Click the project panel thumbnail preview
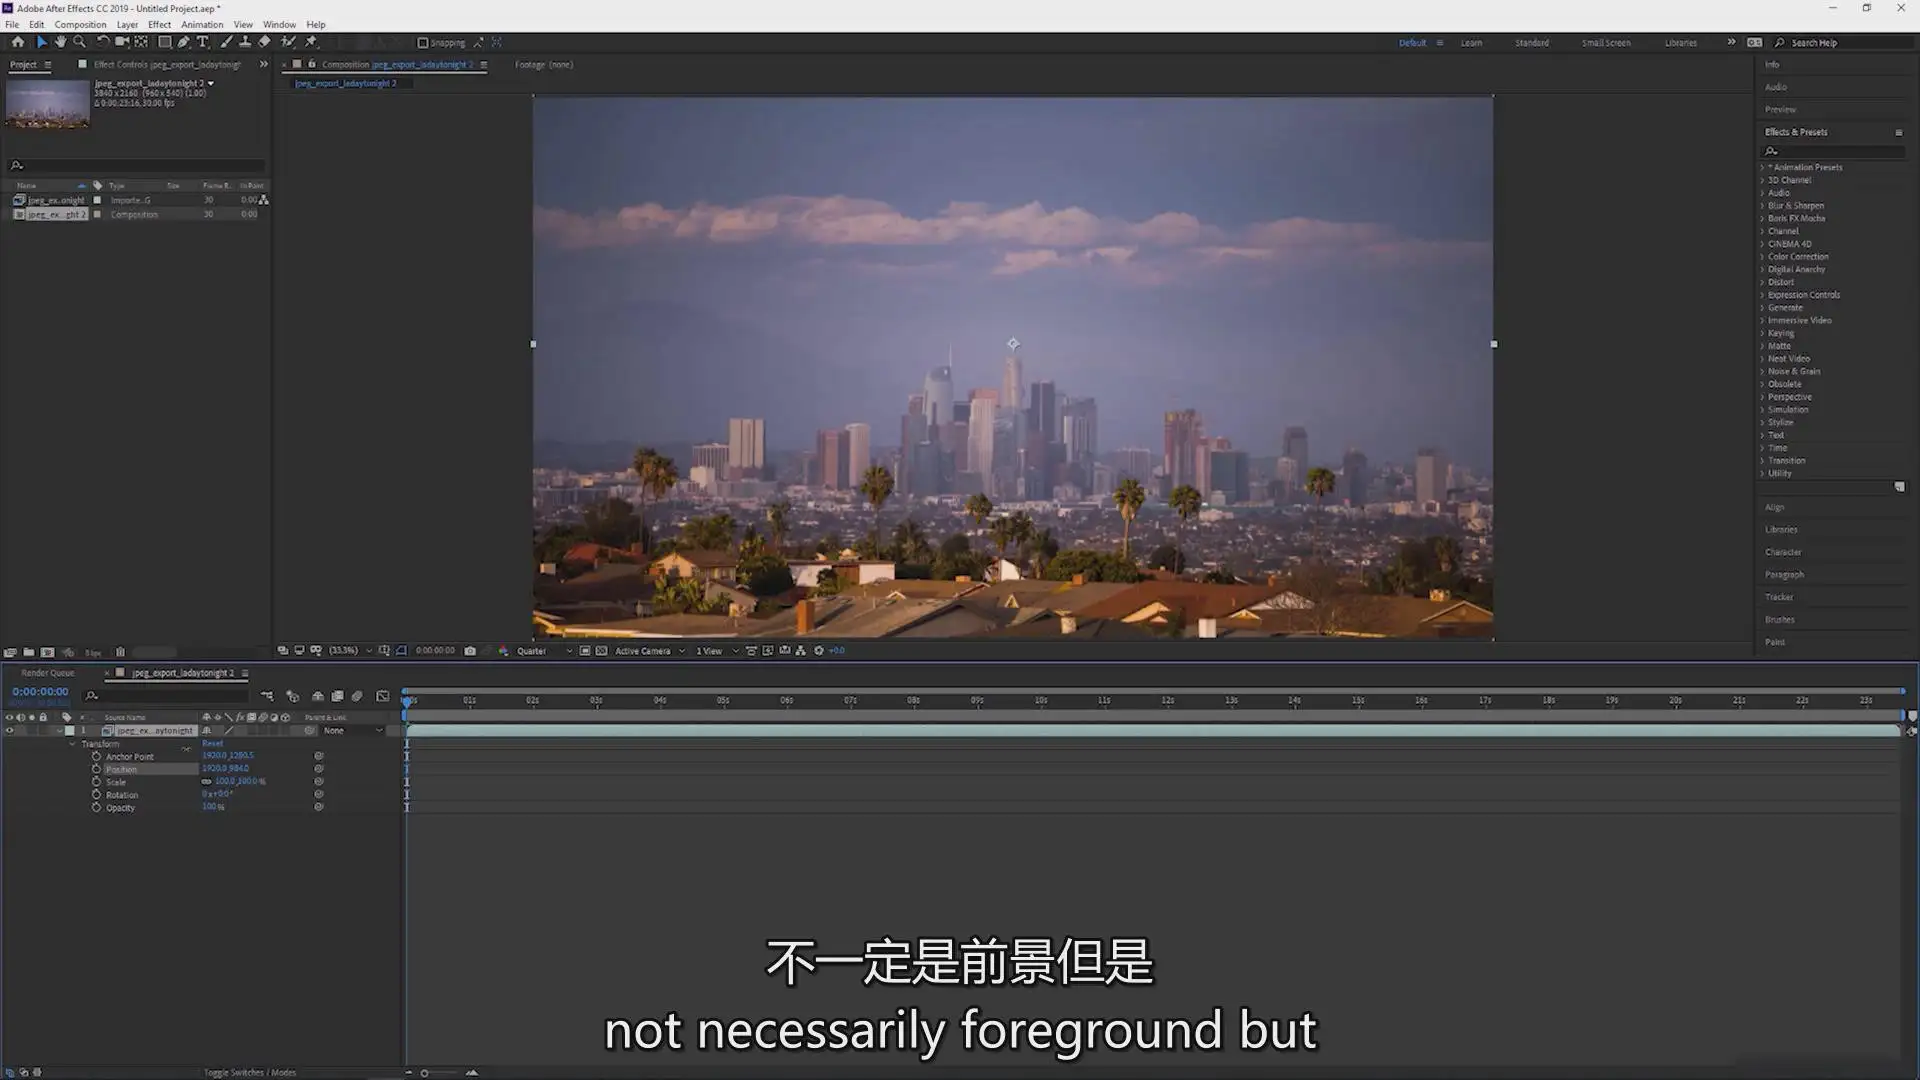 tap(47, 103)
